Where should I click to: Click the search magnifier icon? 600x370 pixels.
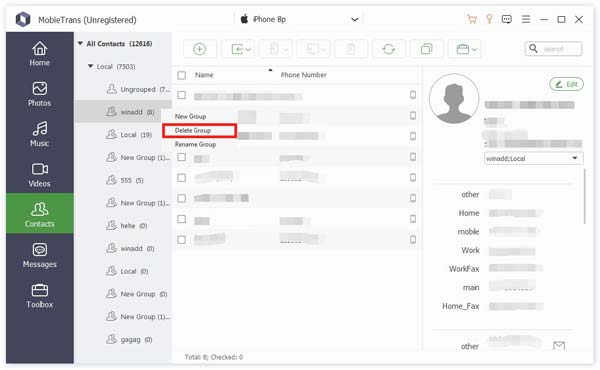pos(533,49)
